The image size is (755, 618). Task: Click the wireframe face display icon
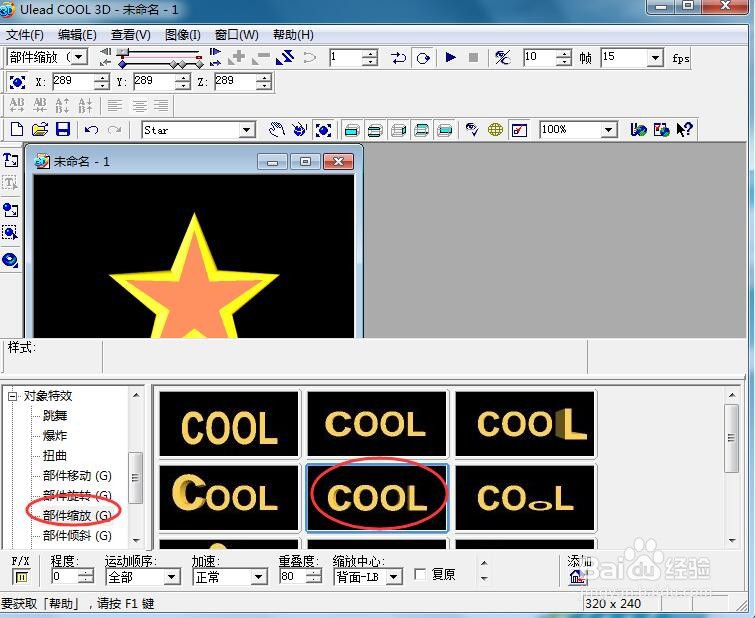(x=398, y=130)
